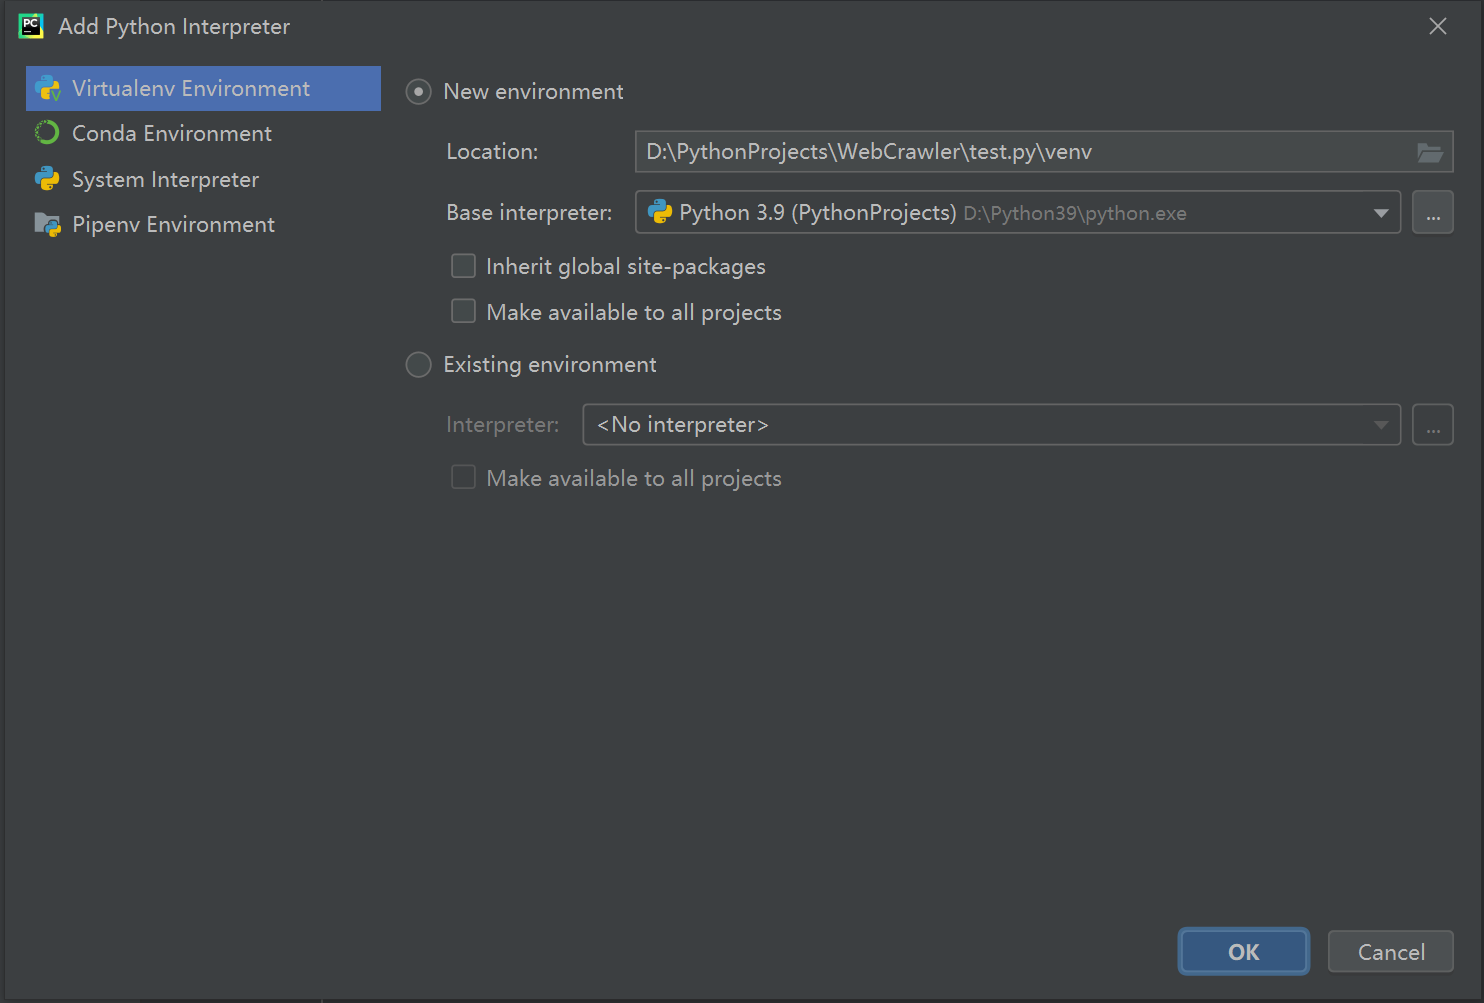This screenshot has width=1484, height=1003.
Task: Expand the No interpreter dropdown
Action: pyautogui.click(x=1381, y=424)
